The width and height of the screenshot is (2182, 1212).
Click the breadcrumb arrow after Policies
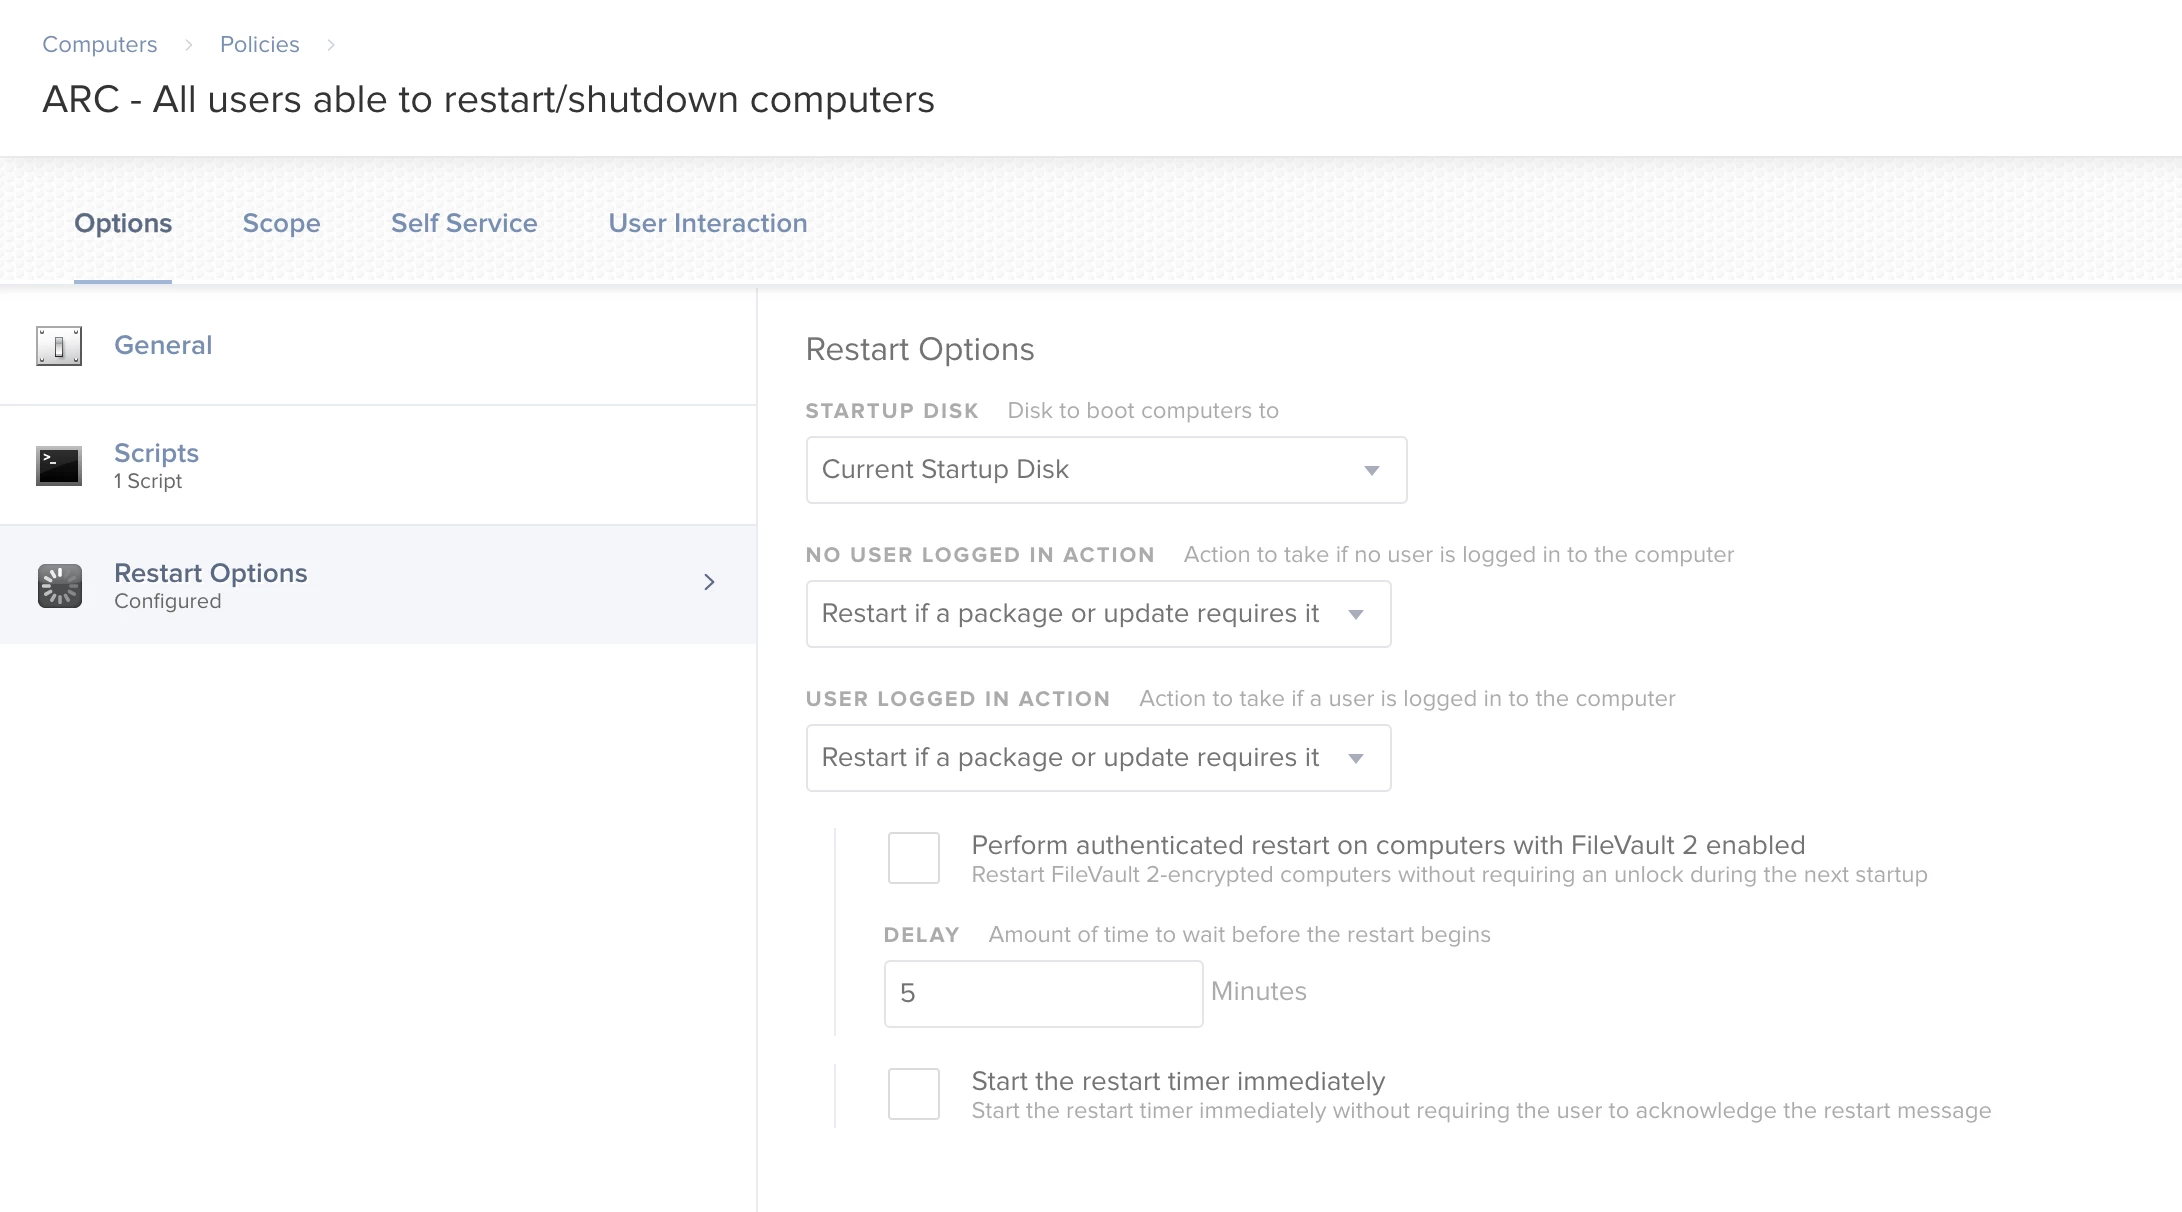[x=331, y=45]
